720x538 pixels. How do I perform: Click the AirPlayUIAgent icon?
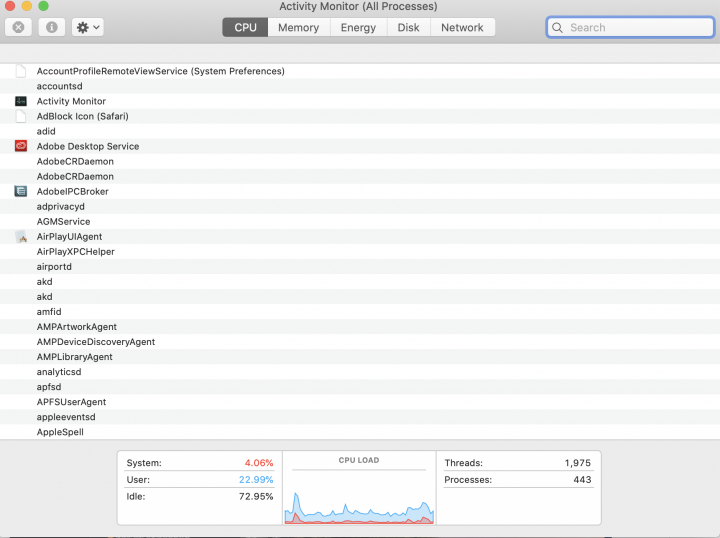[x=21, y=236]
